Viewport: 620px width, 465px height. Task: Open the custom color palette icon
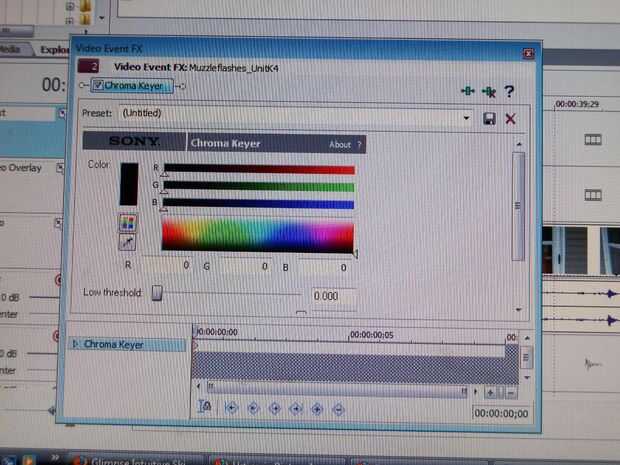tap(128, 223)
